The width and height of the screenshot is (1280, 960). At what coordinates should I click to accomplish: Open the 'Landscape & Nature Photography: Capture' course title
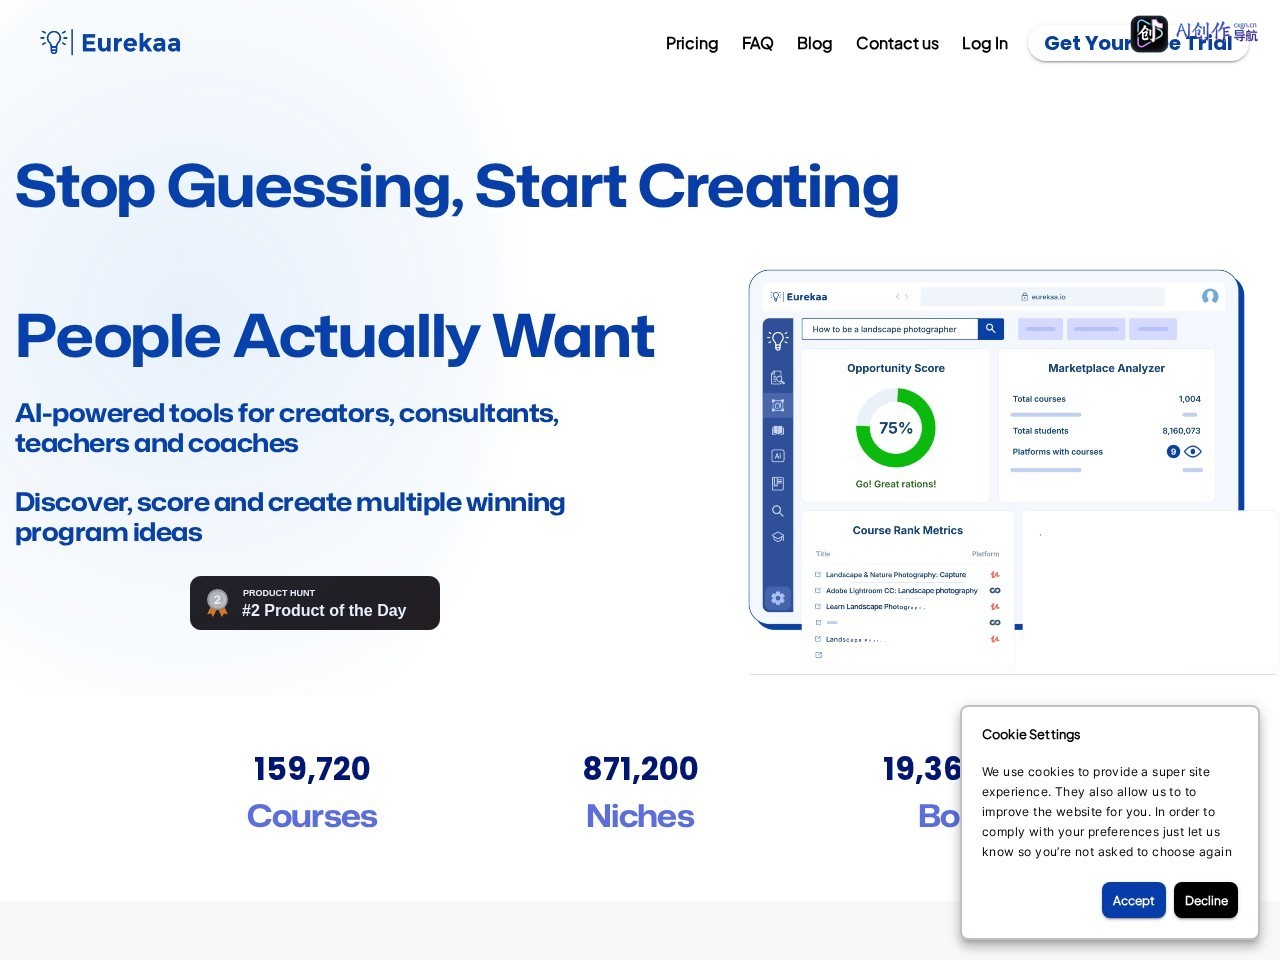(x=896, y=575)
